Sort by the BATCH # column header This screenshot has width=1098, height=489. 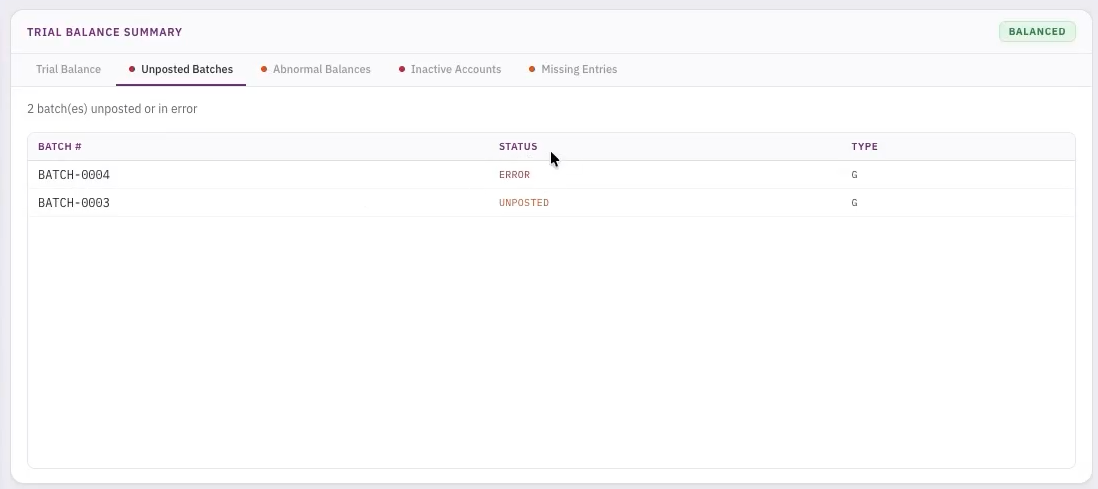60,147
